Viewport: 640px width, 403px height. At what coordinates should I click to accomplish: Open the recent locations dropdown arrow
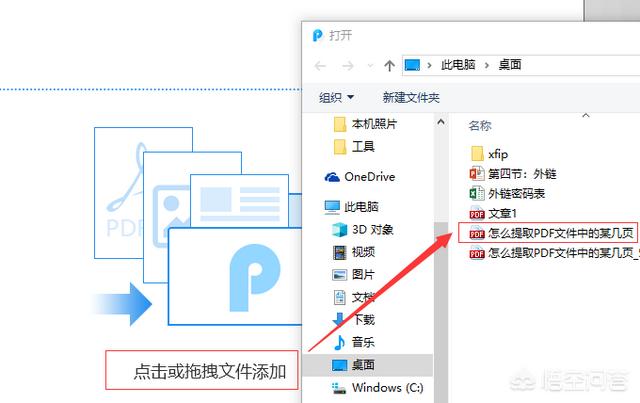pos(366,65)
